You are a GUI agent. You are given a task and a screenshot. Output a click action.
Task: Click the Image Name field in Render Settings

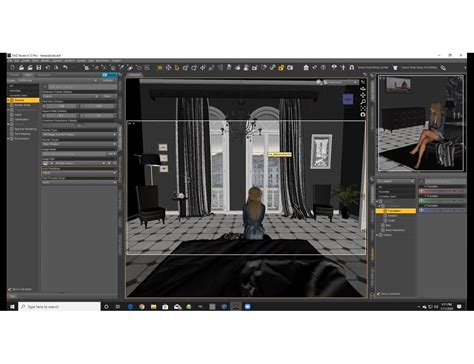point(74,154)
